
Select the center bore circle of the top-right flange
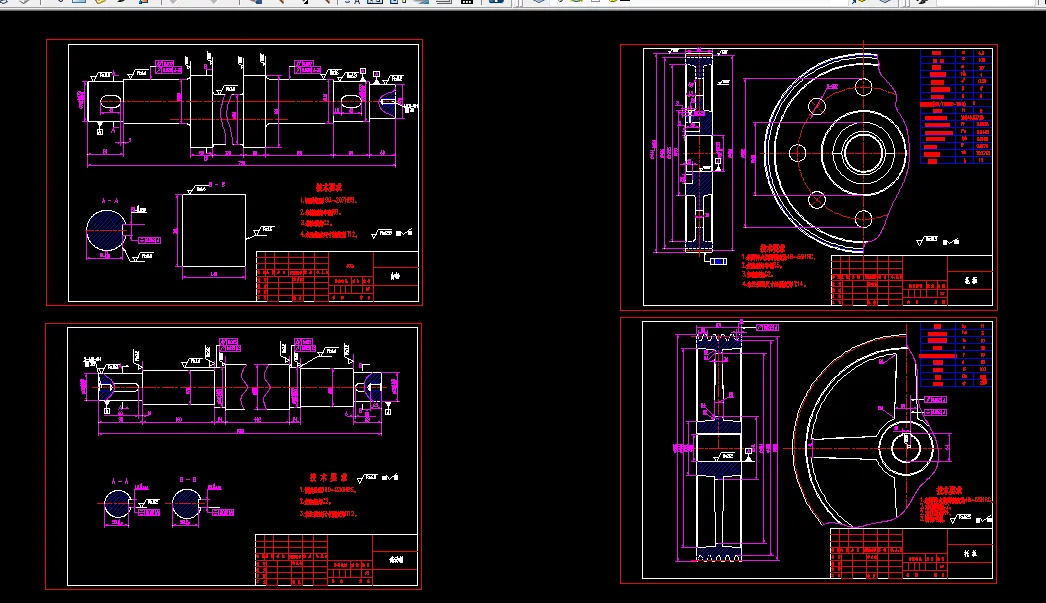coord(864,152)
